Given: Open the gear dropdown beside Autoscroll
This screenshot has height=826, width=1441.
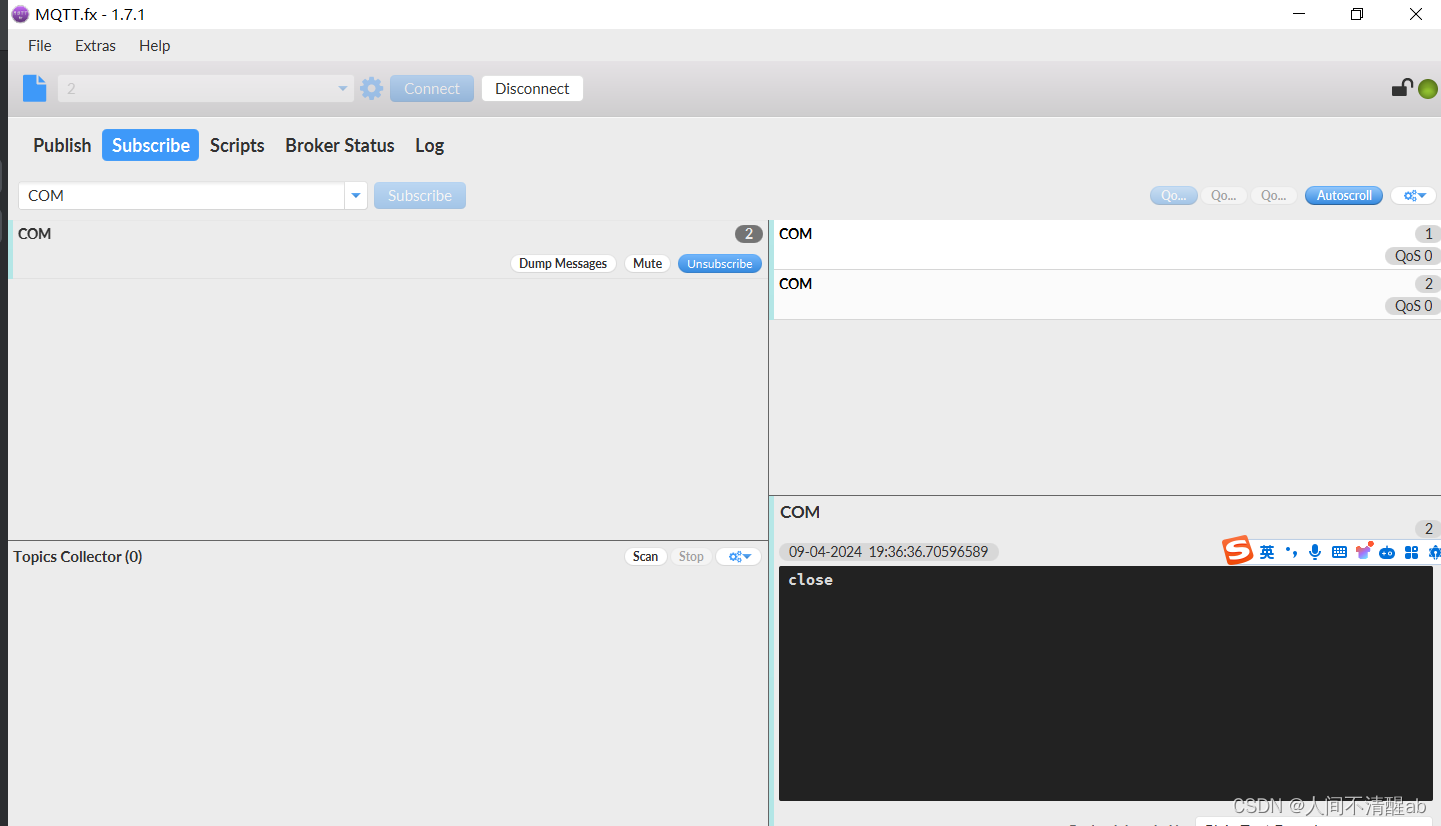Looking at the screenshot, I should [x=1413, y=195].
